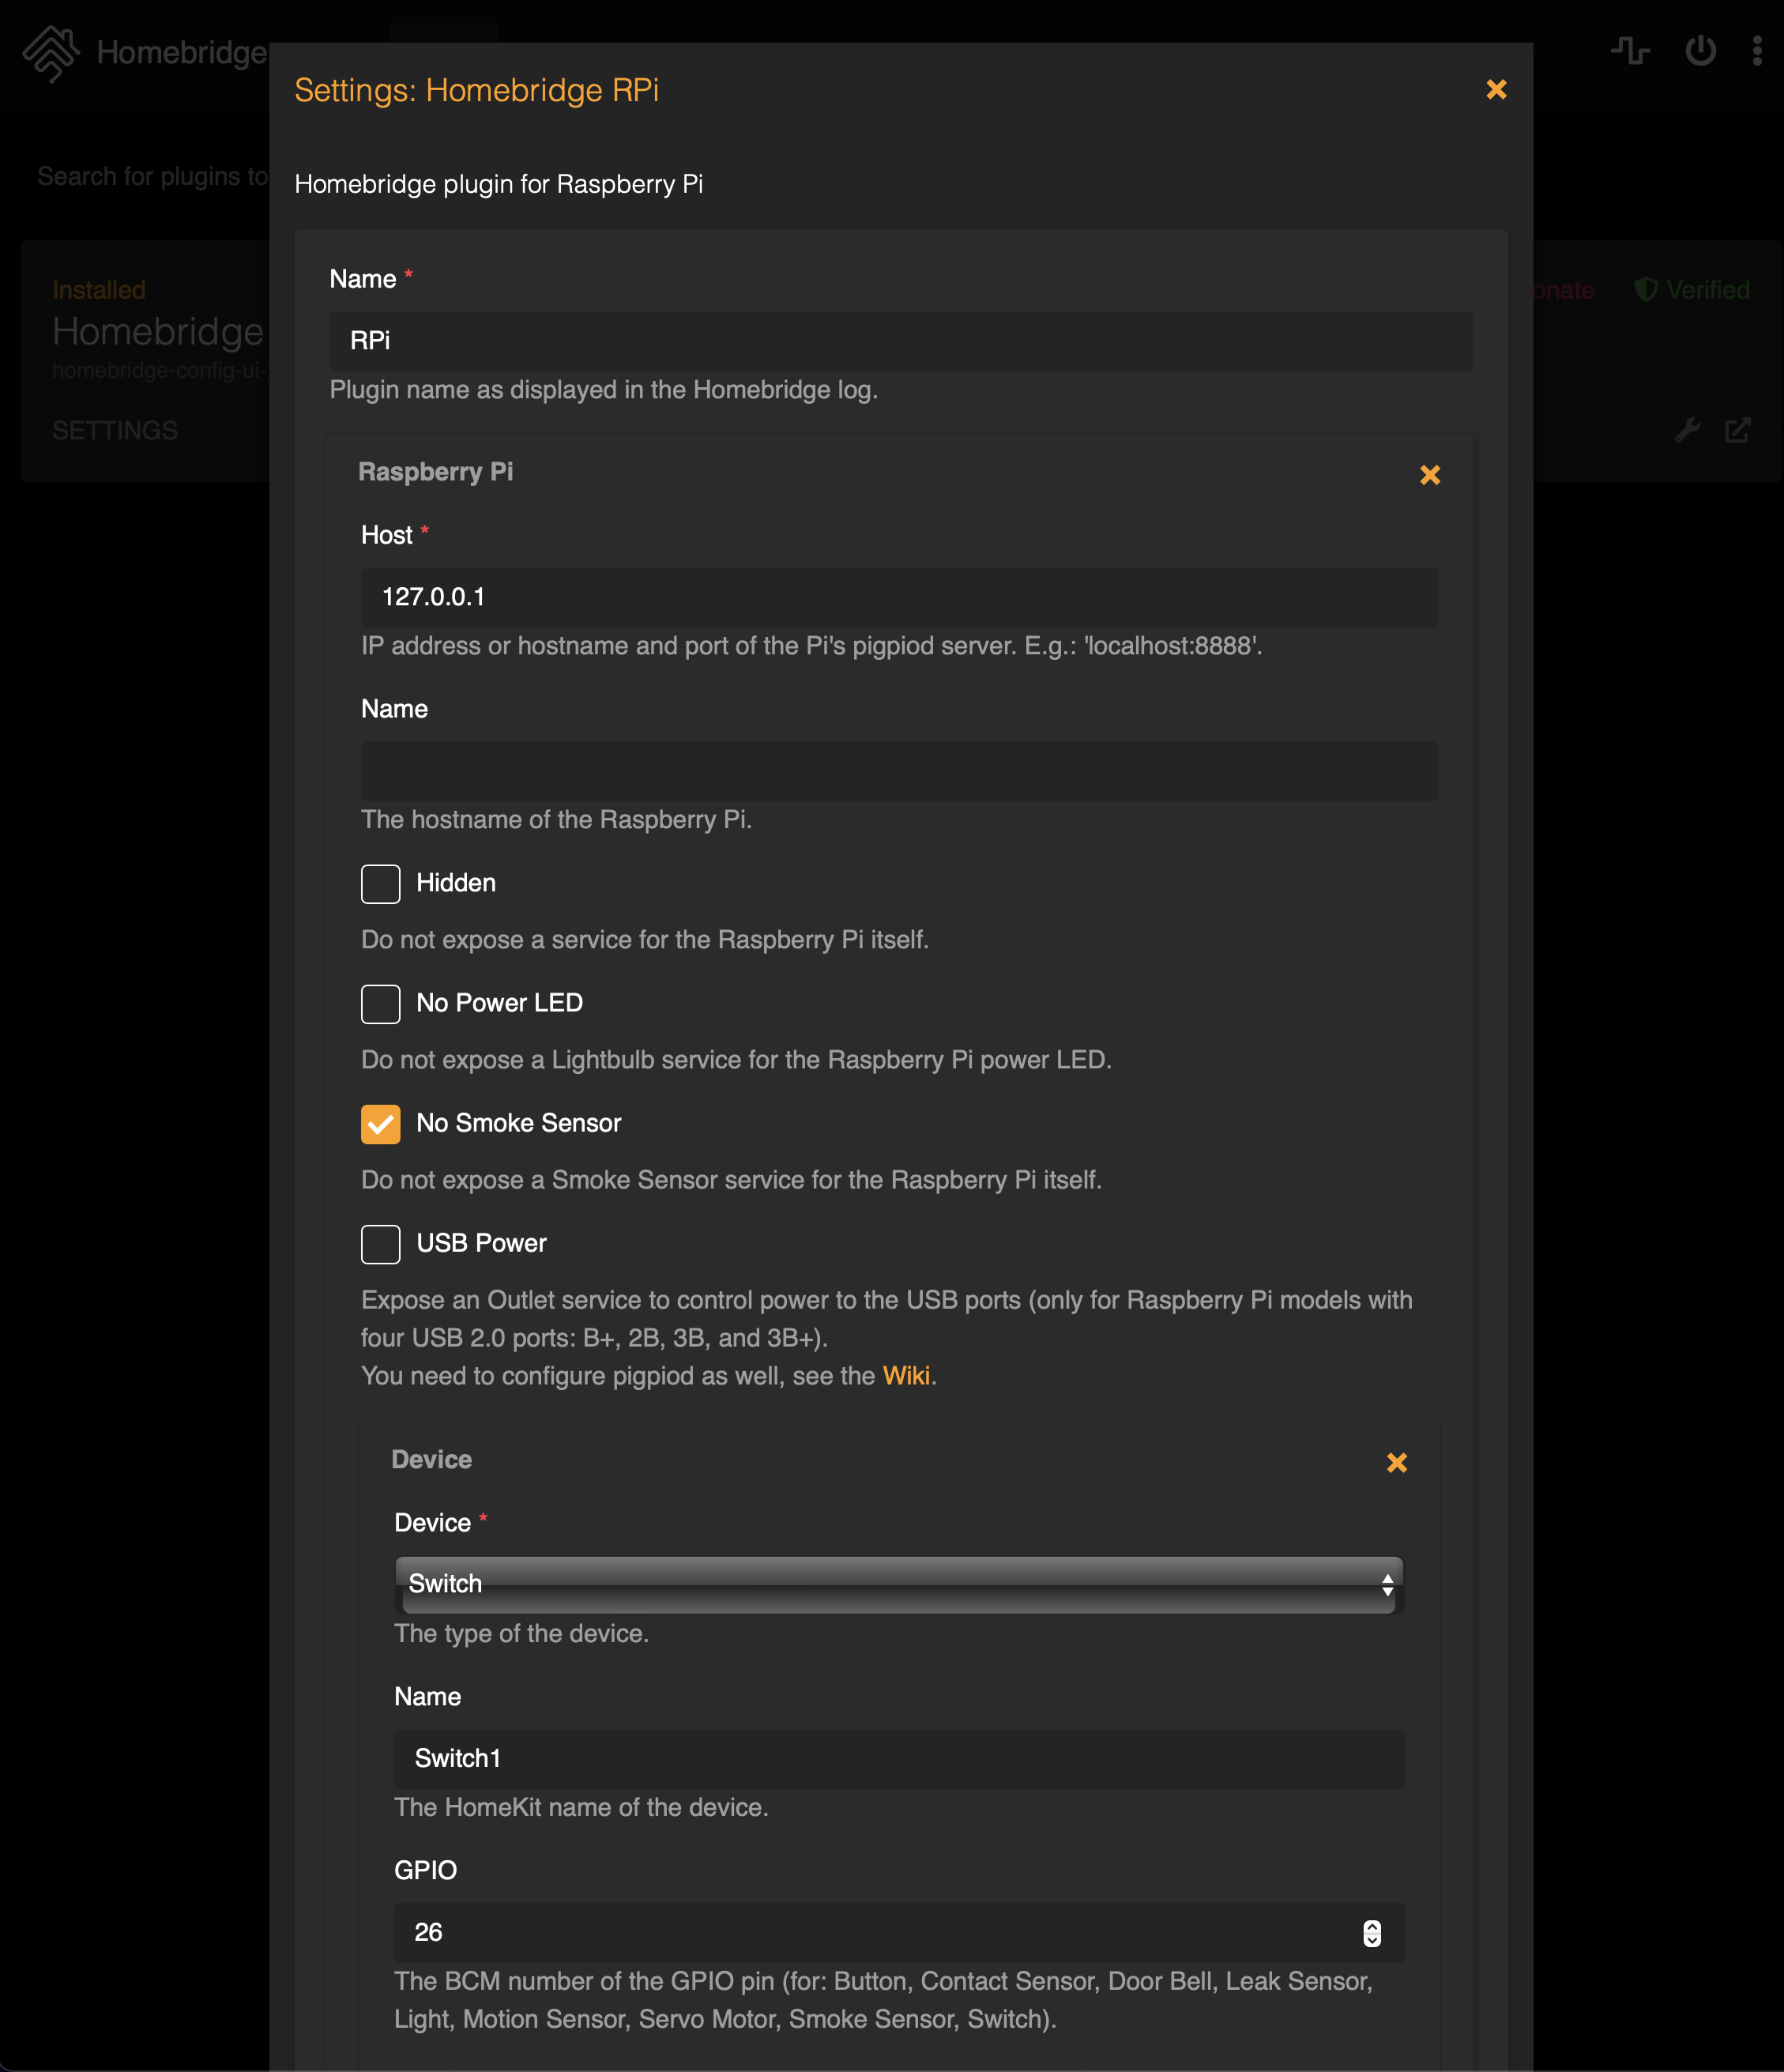Screen dimensions: 1784x2072
Task: Click the 'USB Power' label text
Action: [x=481, y=1243]
